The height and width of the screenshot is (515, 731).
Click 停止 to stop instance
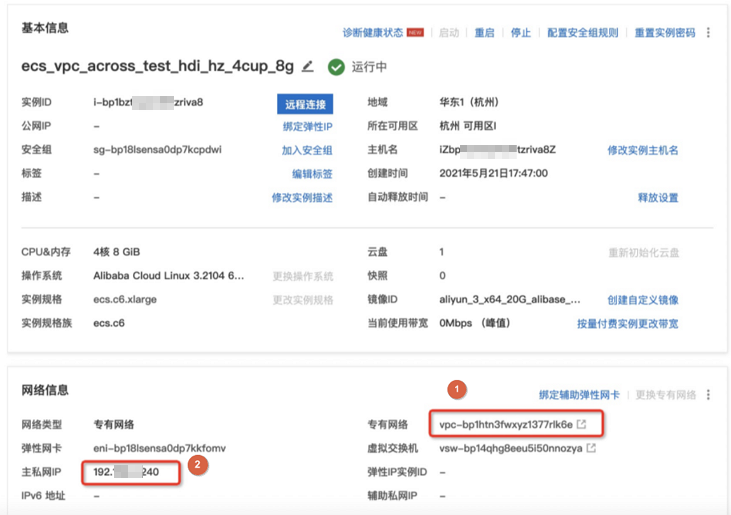[521, 33]
